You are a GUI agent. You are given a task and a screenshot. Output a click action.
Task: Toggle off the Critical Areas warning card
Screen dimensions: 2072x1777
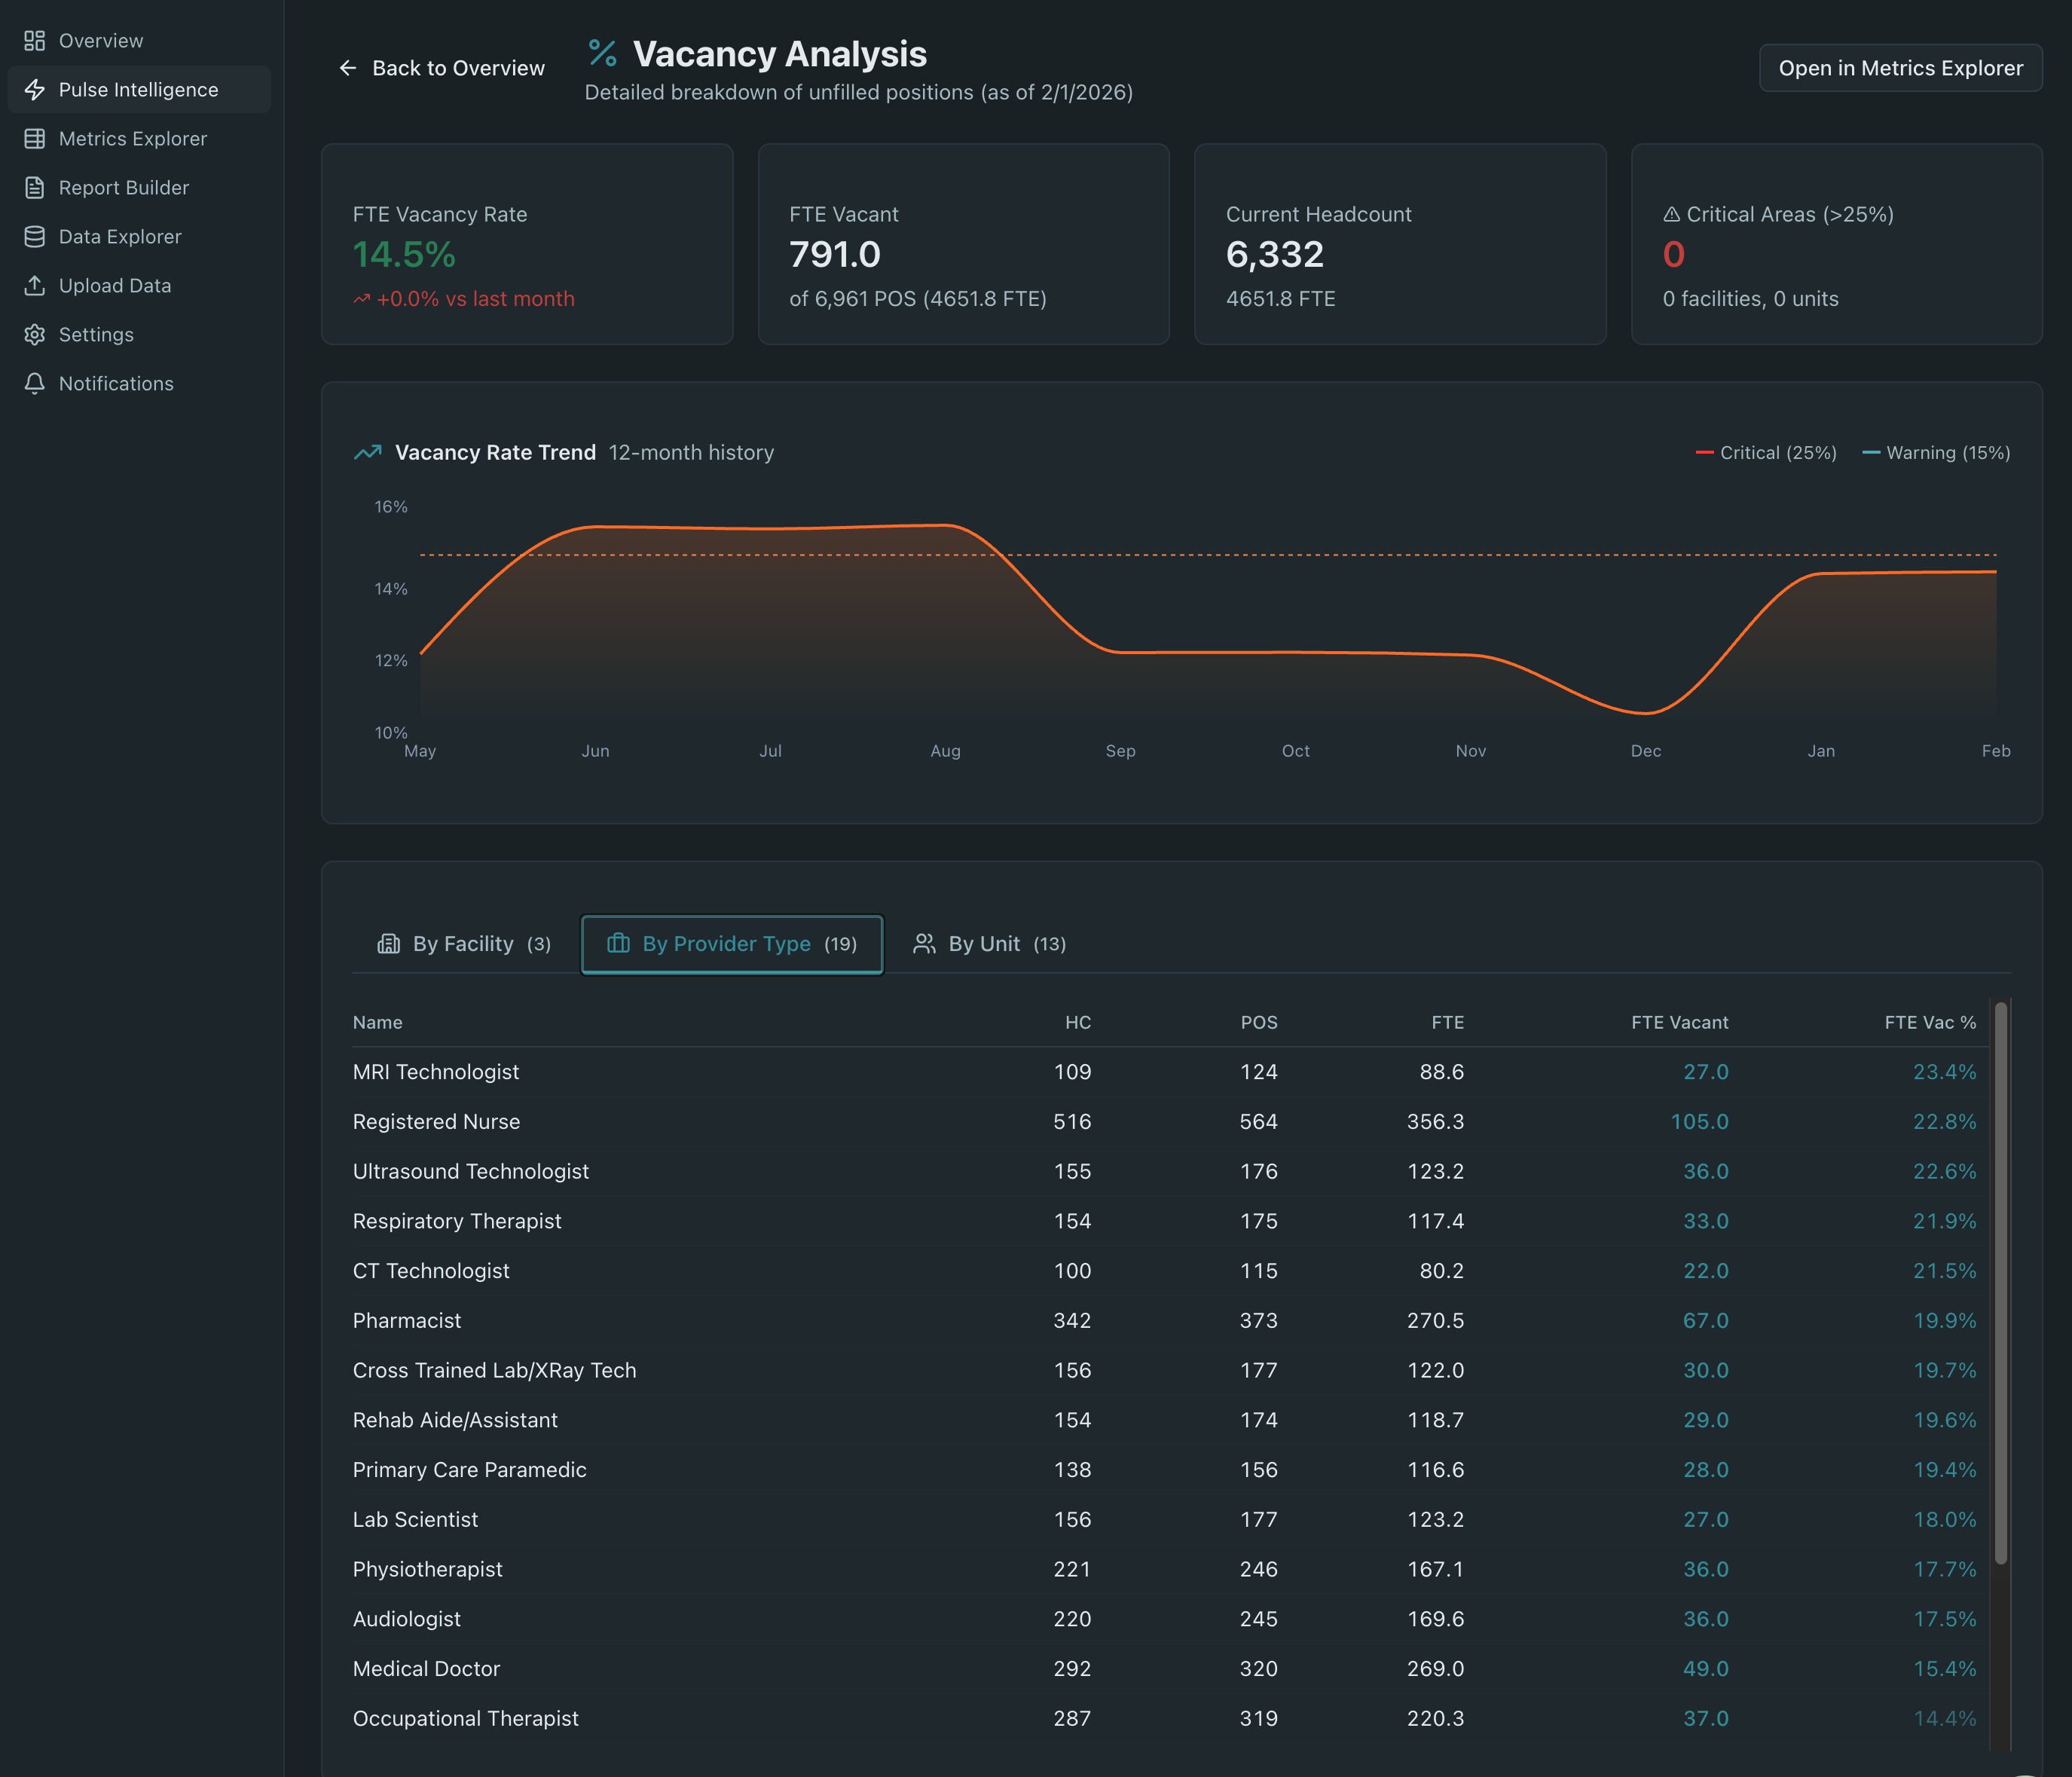[x=1837, y=244]
